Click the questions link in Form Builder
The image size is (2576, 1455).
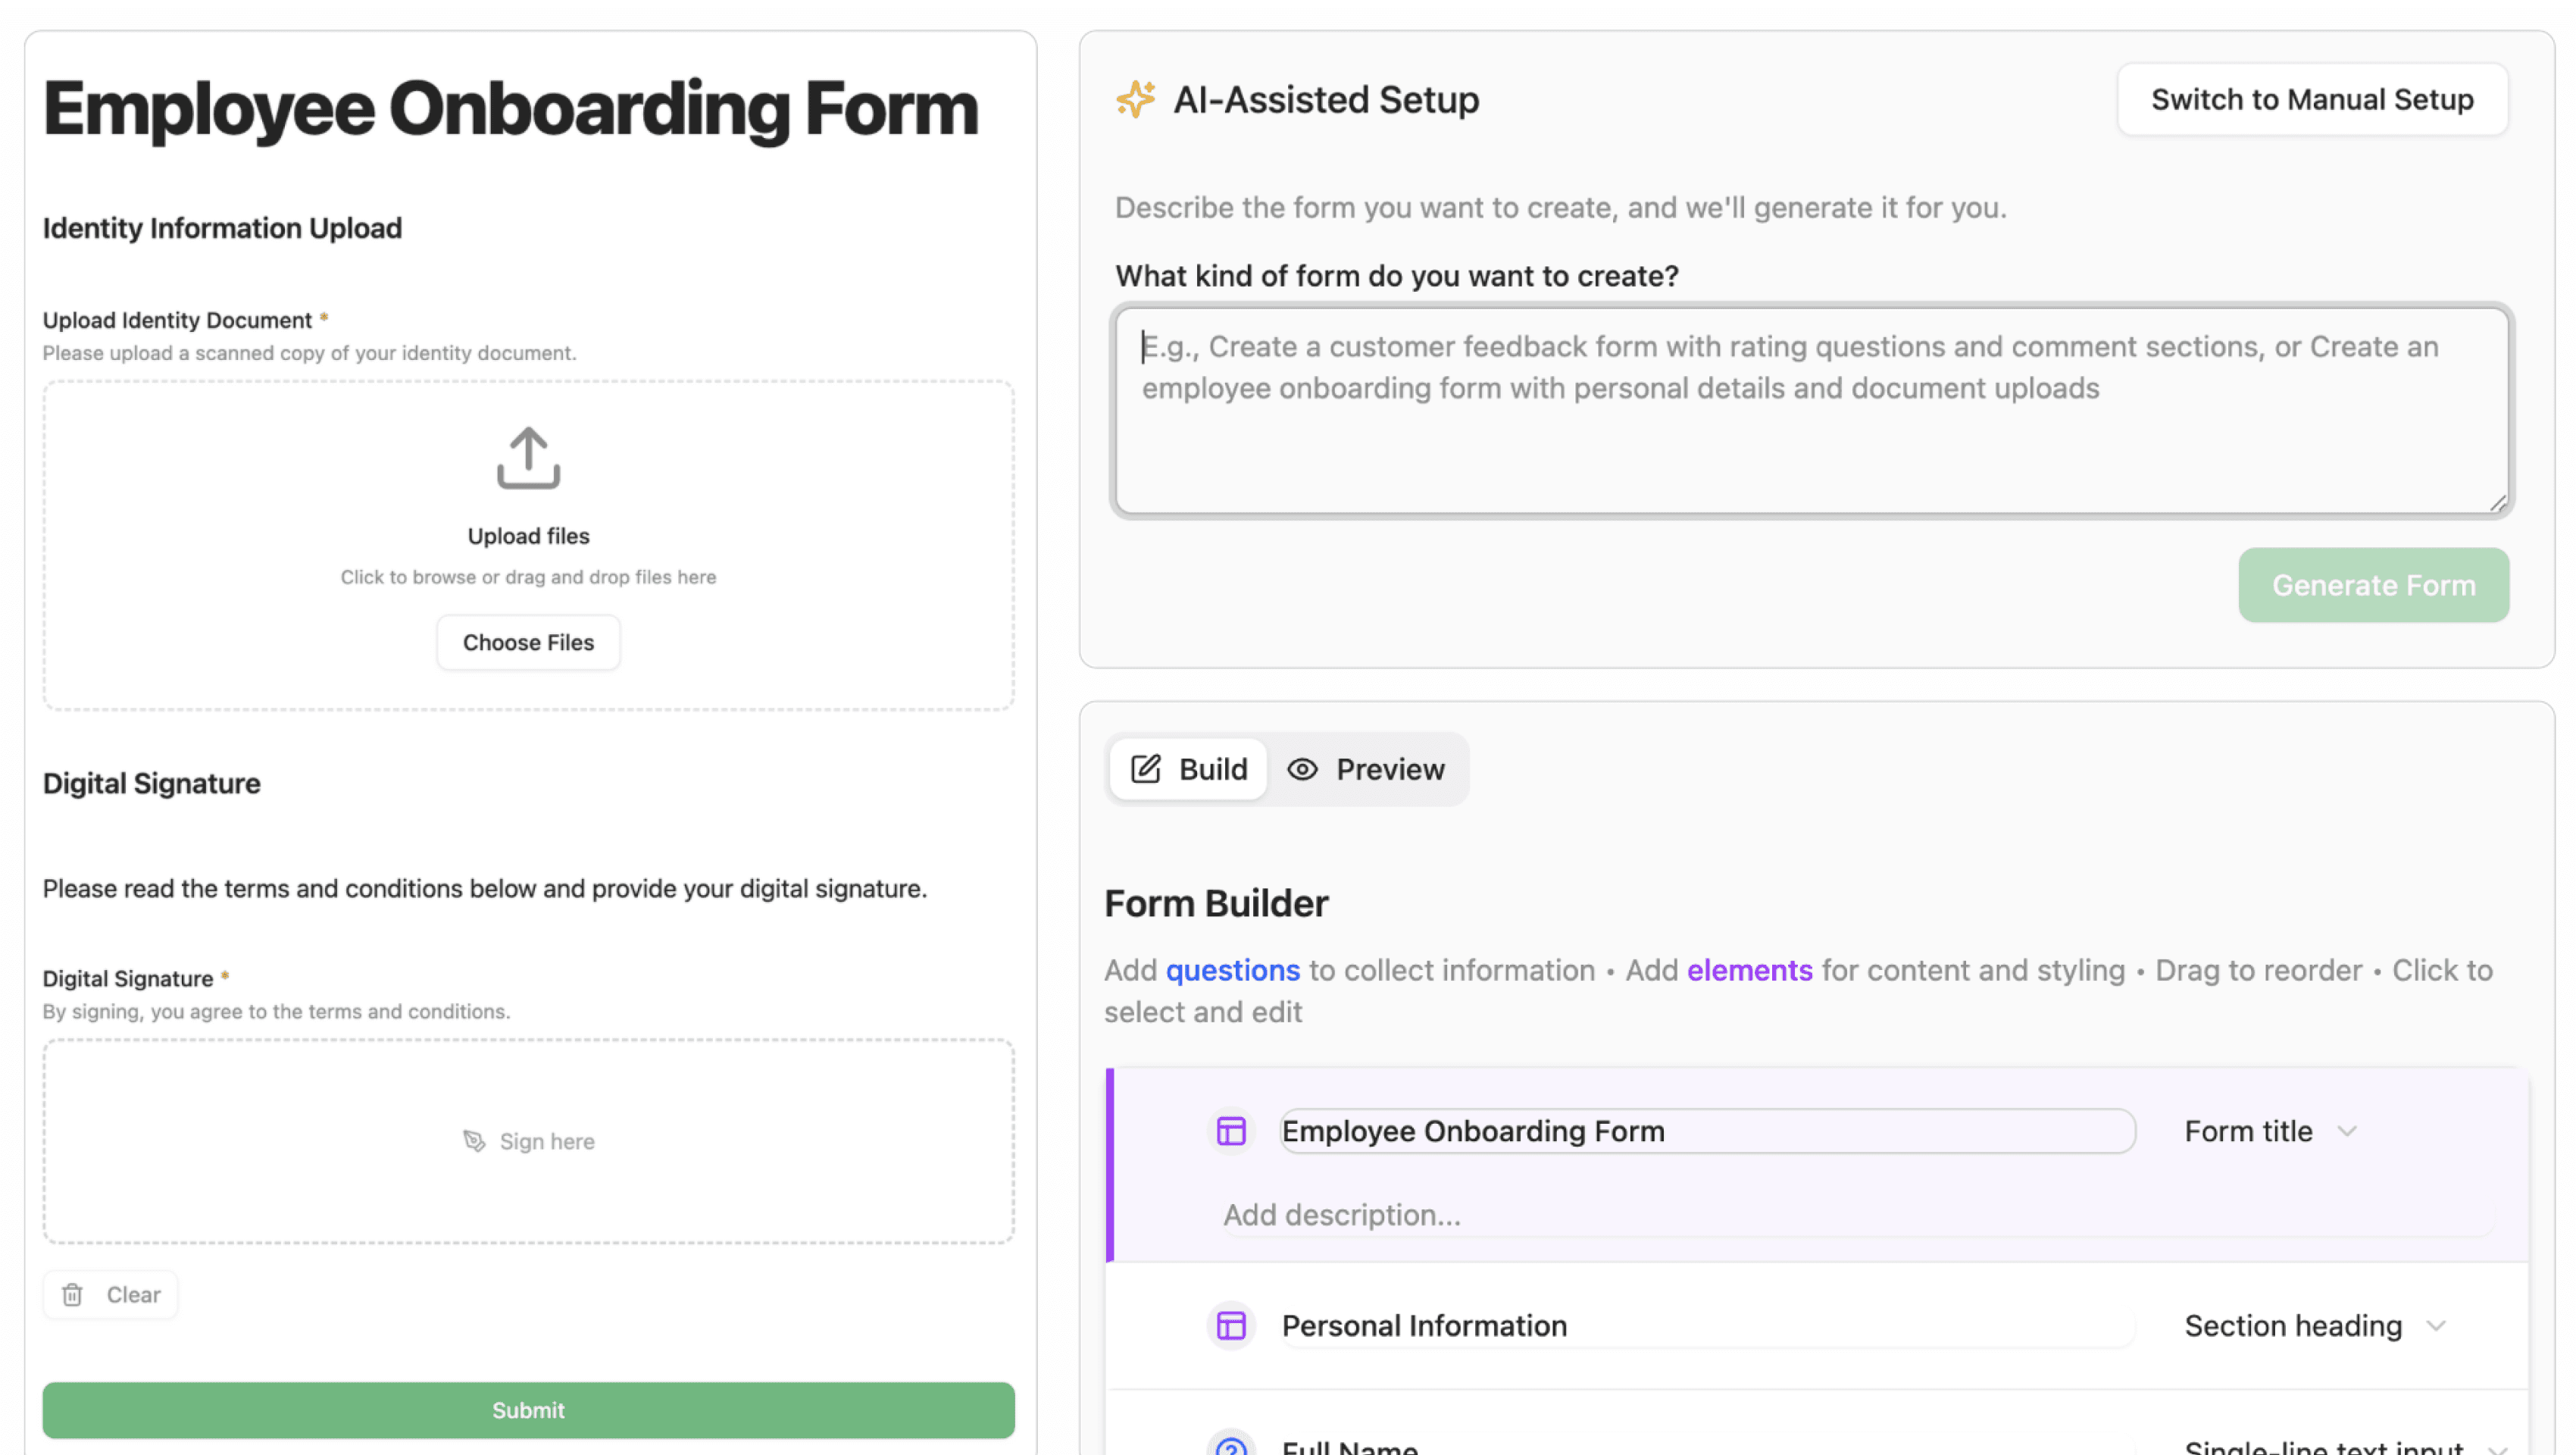[1233, 970]
